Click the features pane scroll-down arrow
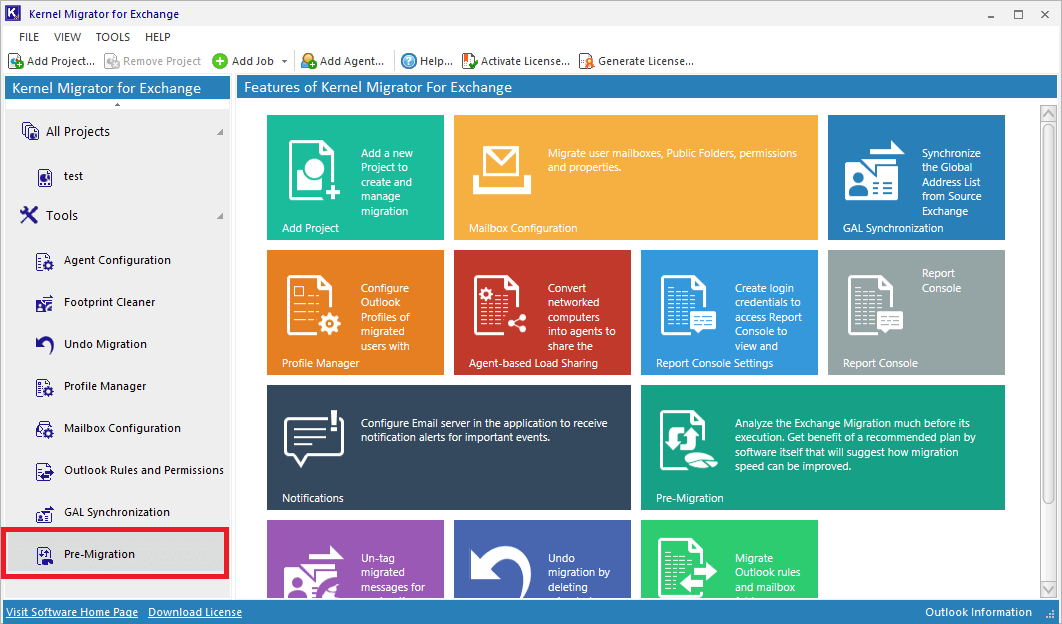This screenshot has width=1062, height=624. click(1048, 589)
